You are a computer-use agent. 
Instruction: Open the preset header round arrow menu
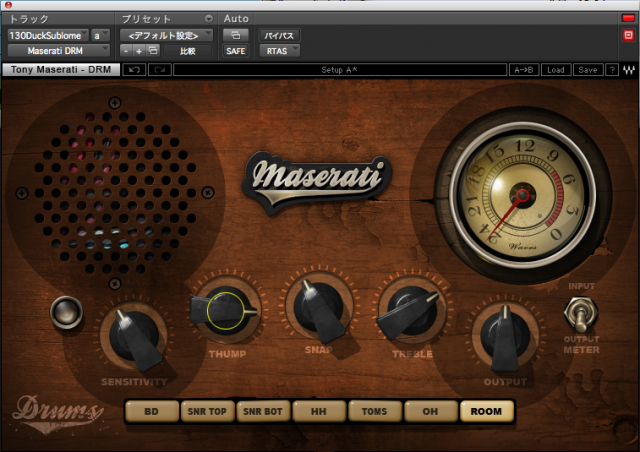(x=209, y=18)
